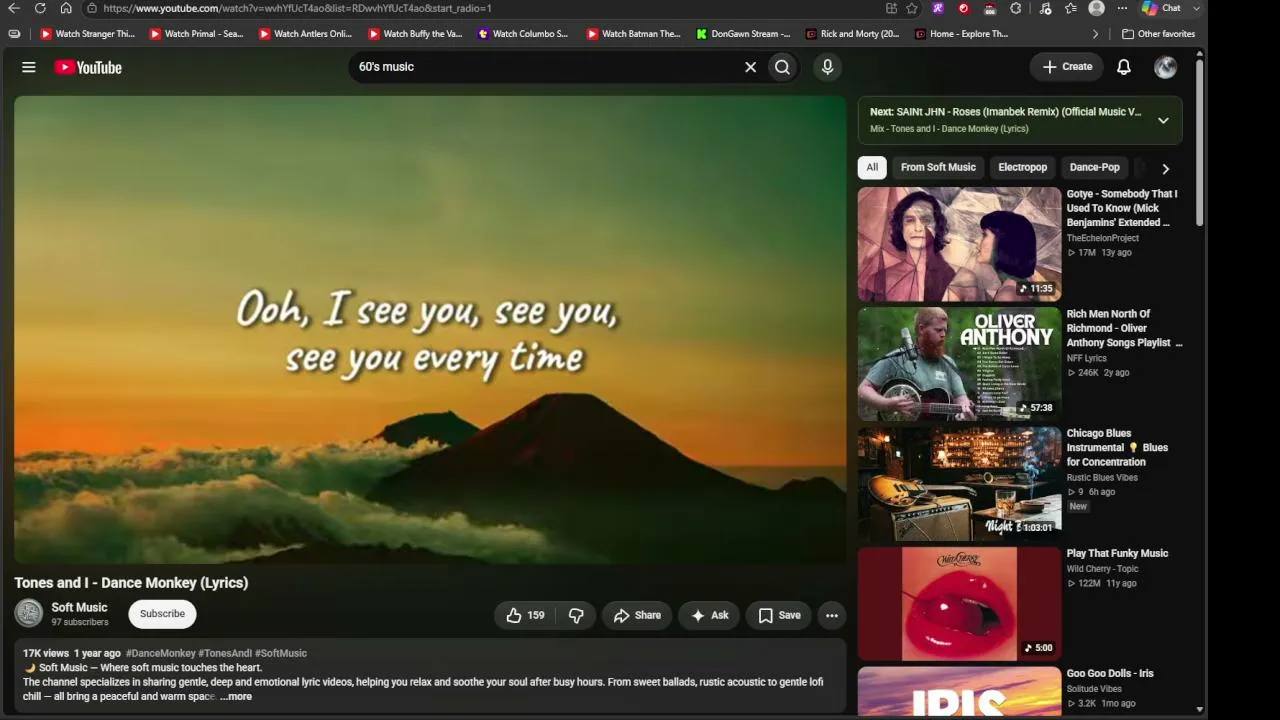Go back with the browser back arrow
Viewport: 1280px width, 720px height.
(x=14, y=8)
